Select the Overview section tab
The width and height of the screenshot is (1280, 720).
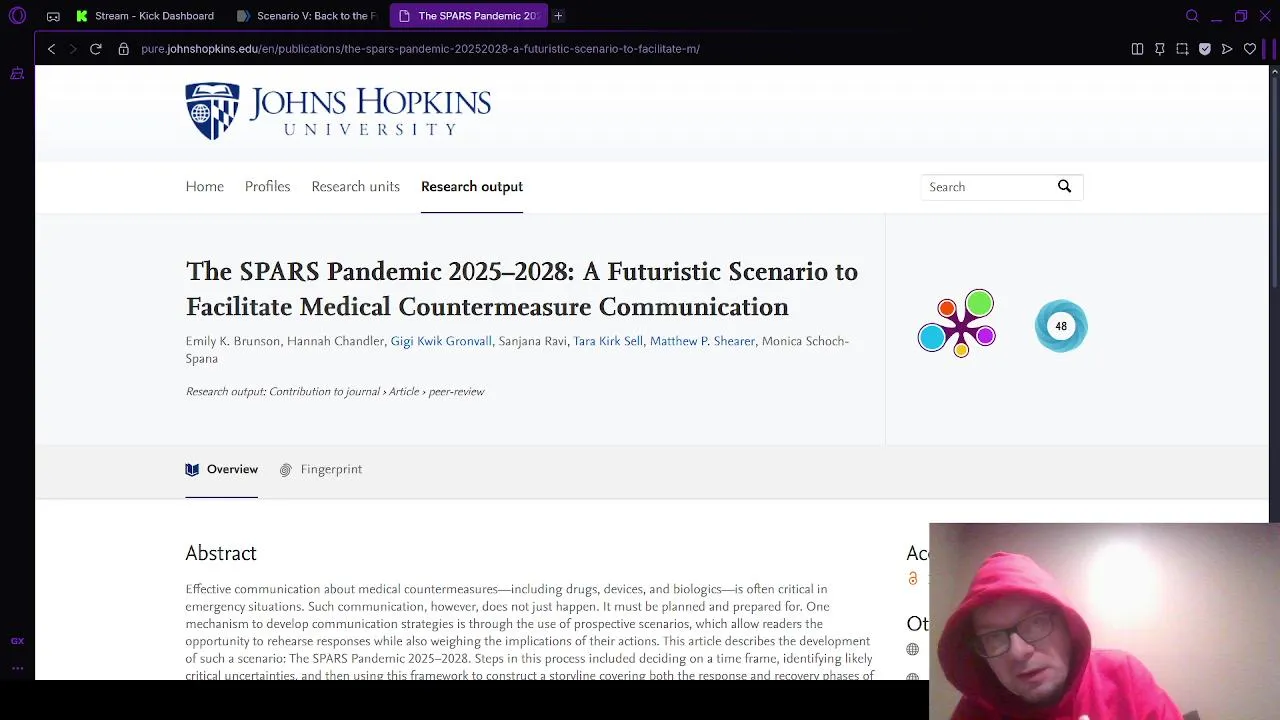(222, 469)
